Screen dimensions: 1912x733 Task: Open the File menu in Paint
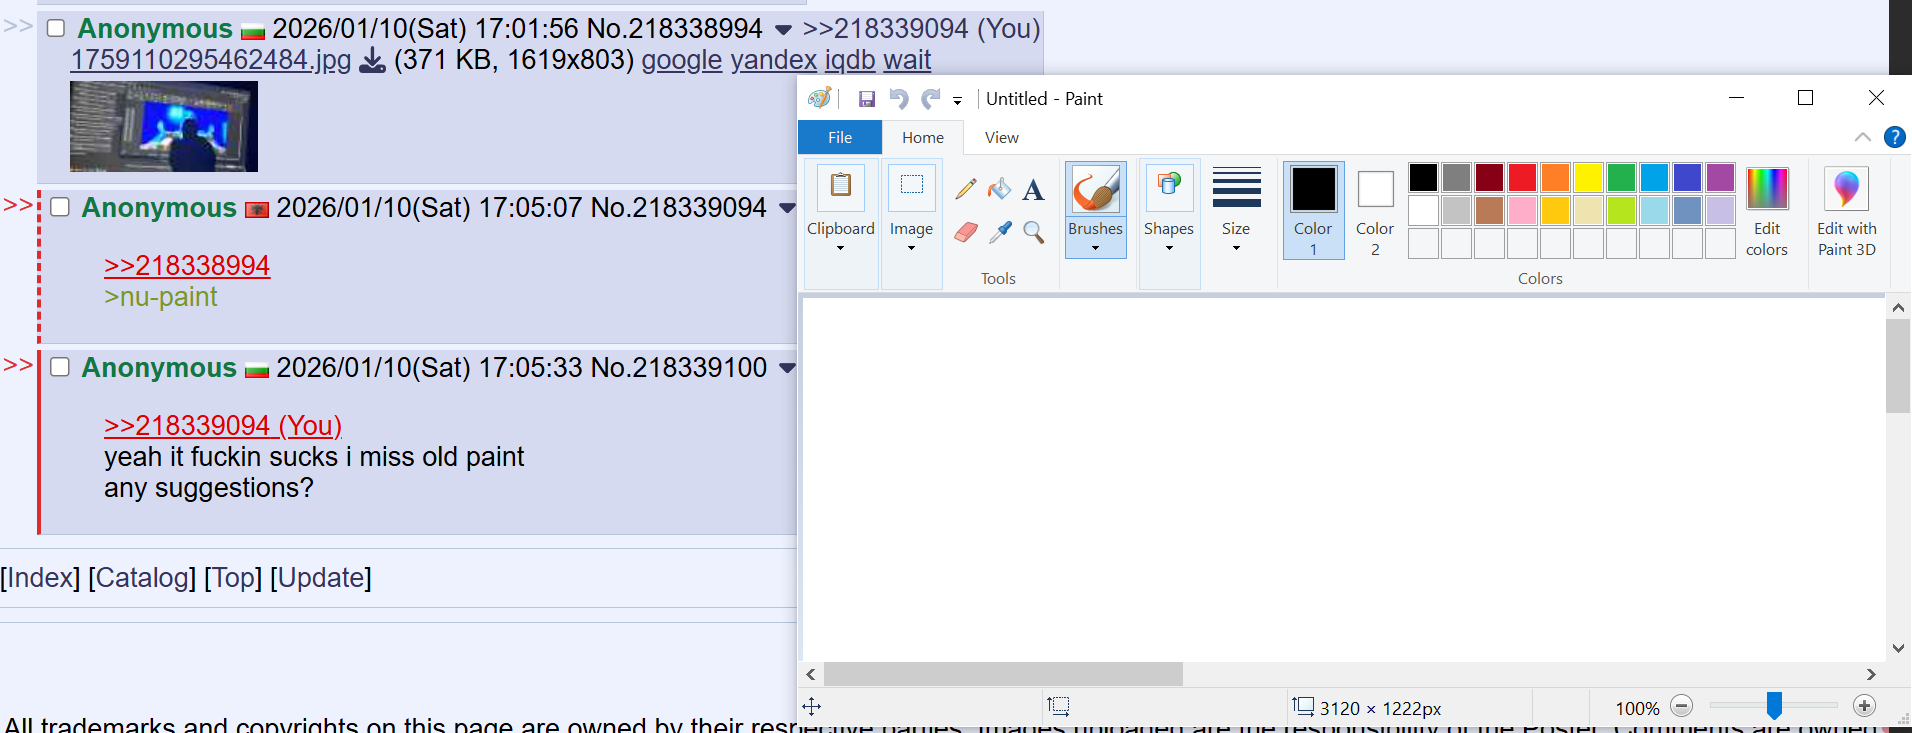click(840, 137)
